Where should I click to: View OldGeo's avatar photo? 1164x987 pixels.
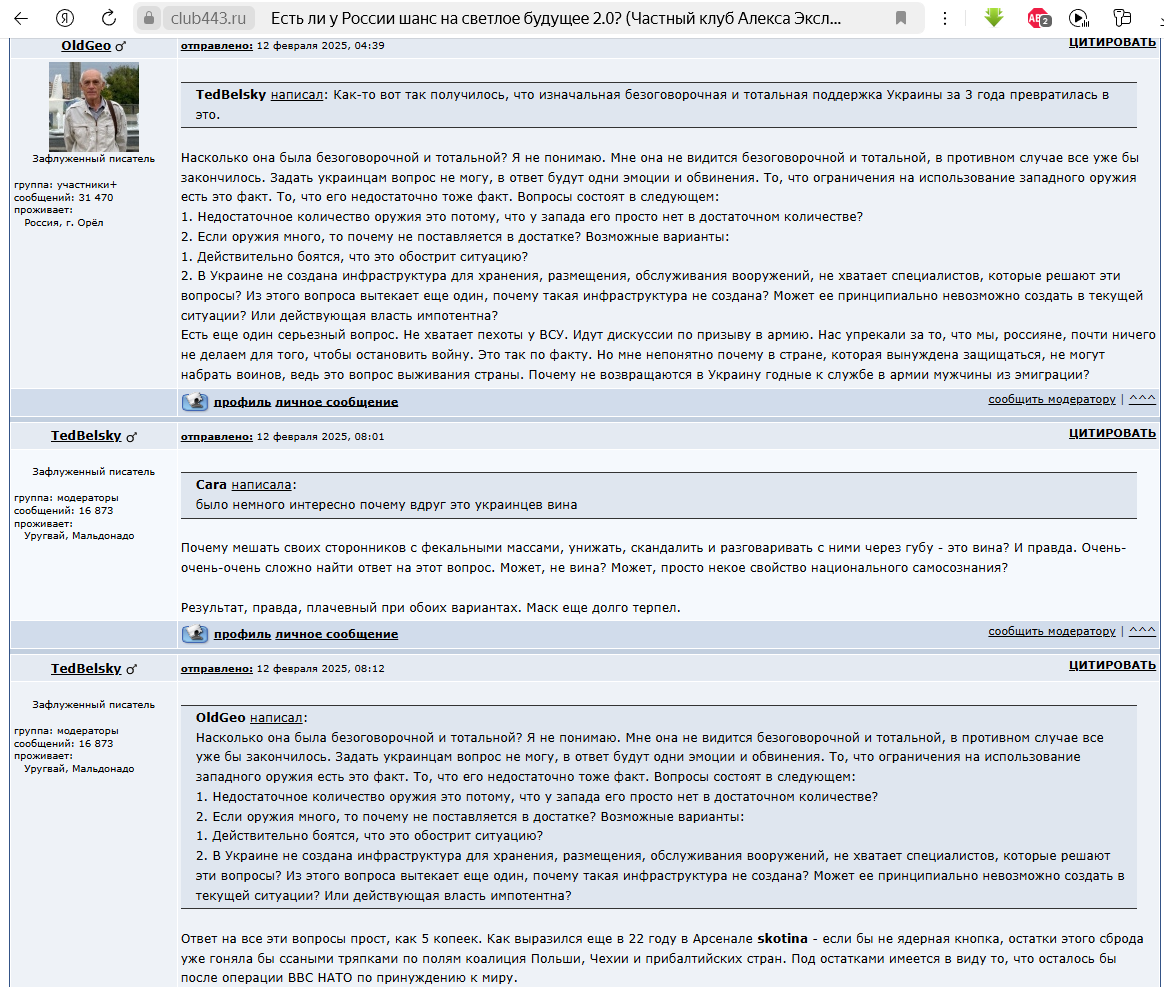pos(94,107)
